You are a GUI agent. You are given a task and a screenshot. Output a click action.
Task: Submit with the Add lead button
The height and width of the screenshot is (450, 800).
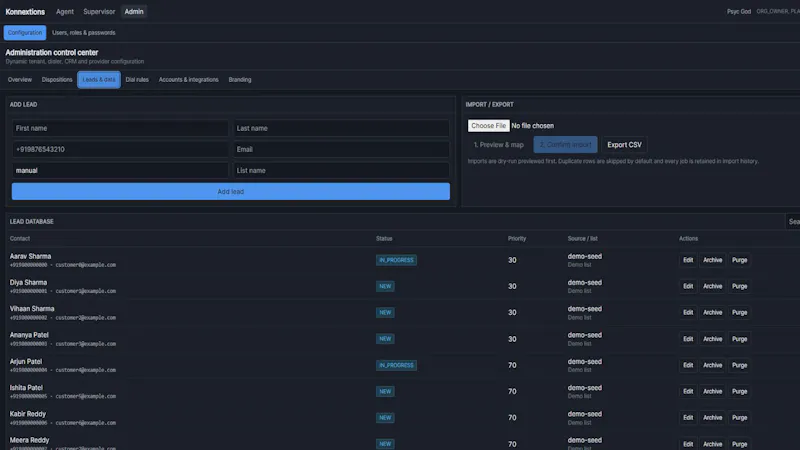click(x=231, y=191)
